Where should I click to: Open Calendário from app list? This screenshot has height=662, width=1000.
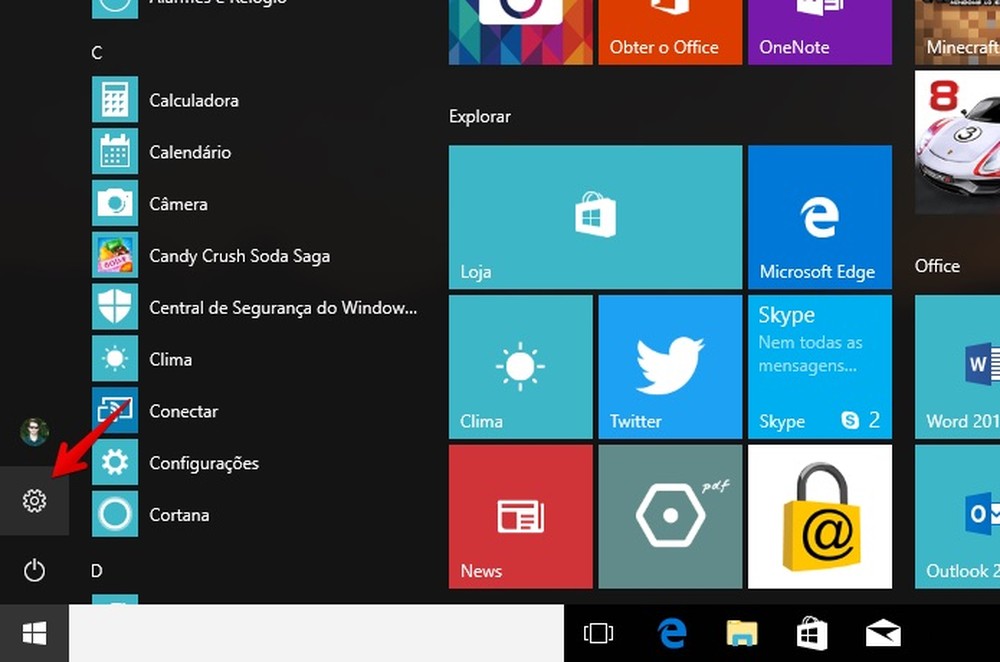coord(255,151)
